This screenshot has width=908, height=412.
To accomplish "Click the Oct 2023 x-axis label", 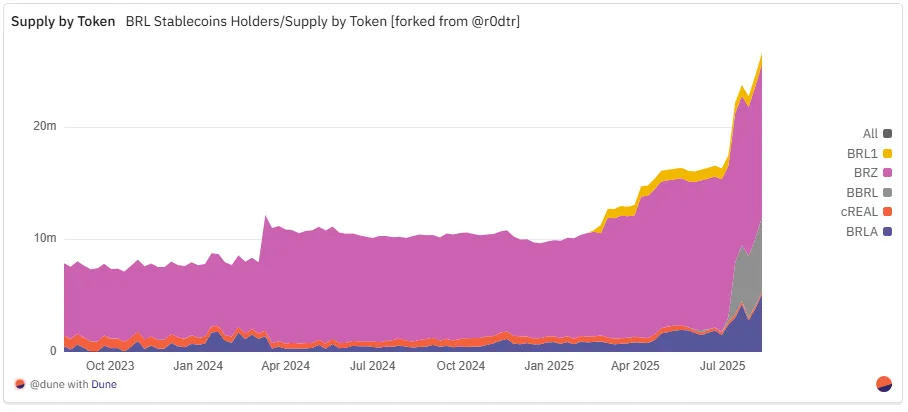I will tap(110, 367).
